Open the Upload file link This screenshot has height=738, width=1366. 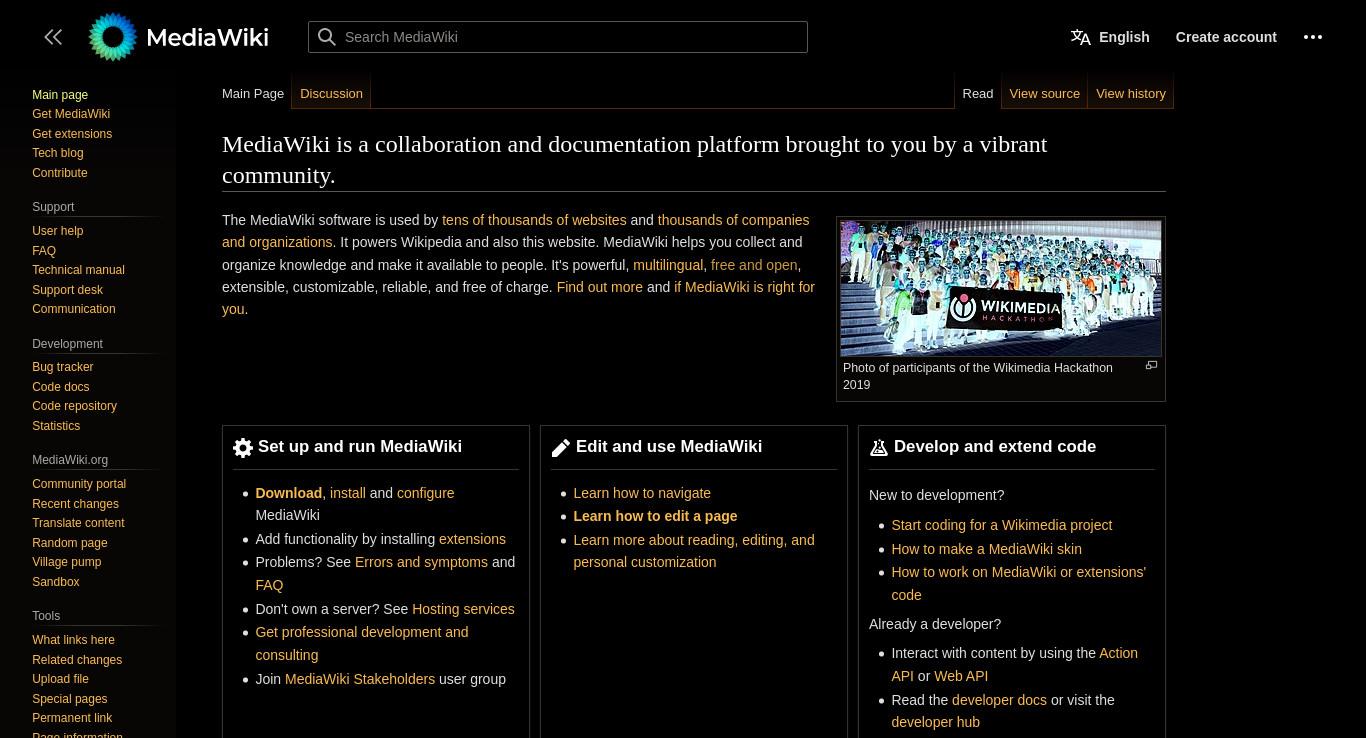point(60,679)
